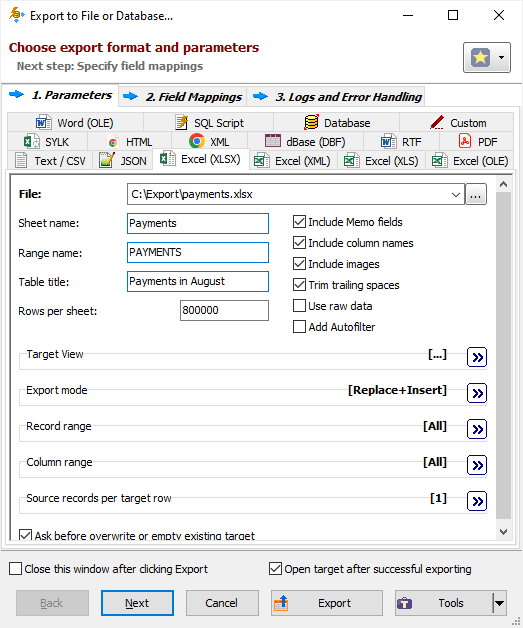The width and height of the screenshot is (523, 628).
Task: Uncheck Include Memo fields
Action: (x=299, y=221)
